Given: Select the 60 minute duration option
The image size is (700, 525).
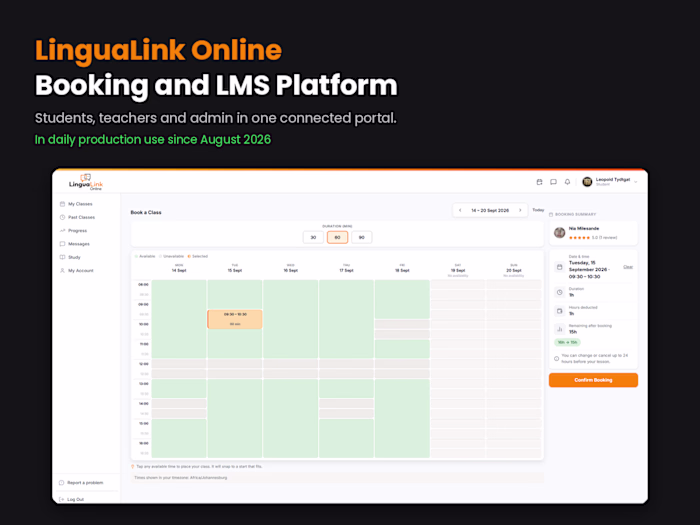Looking at the screenshot, I should 338,238.
